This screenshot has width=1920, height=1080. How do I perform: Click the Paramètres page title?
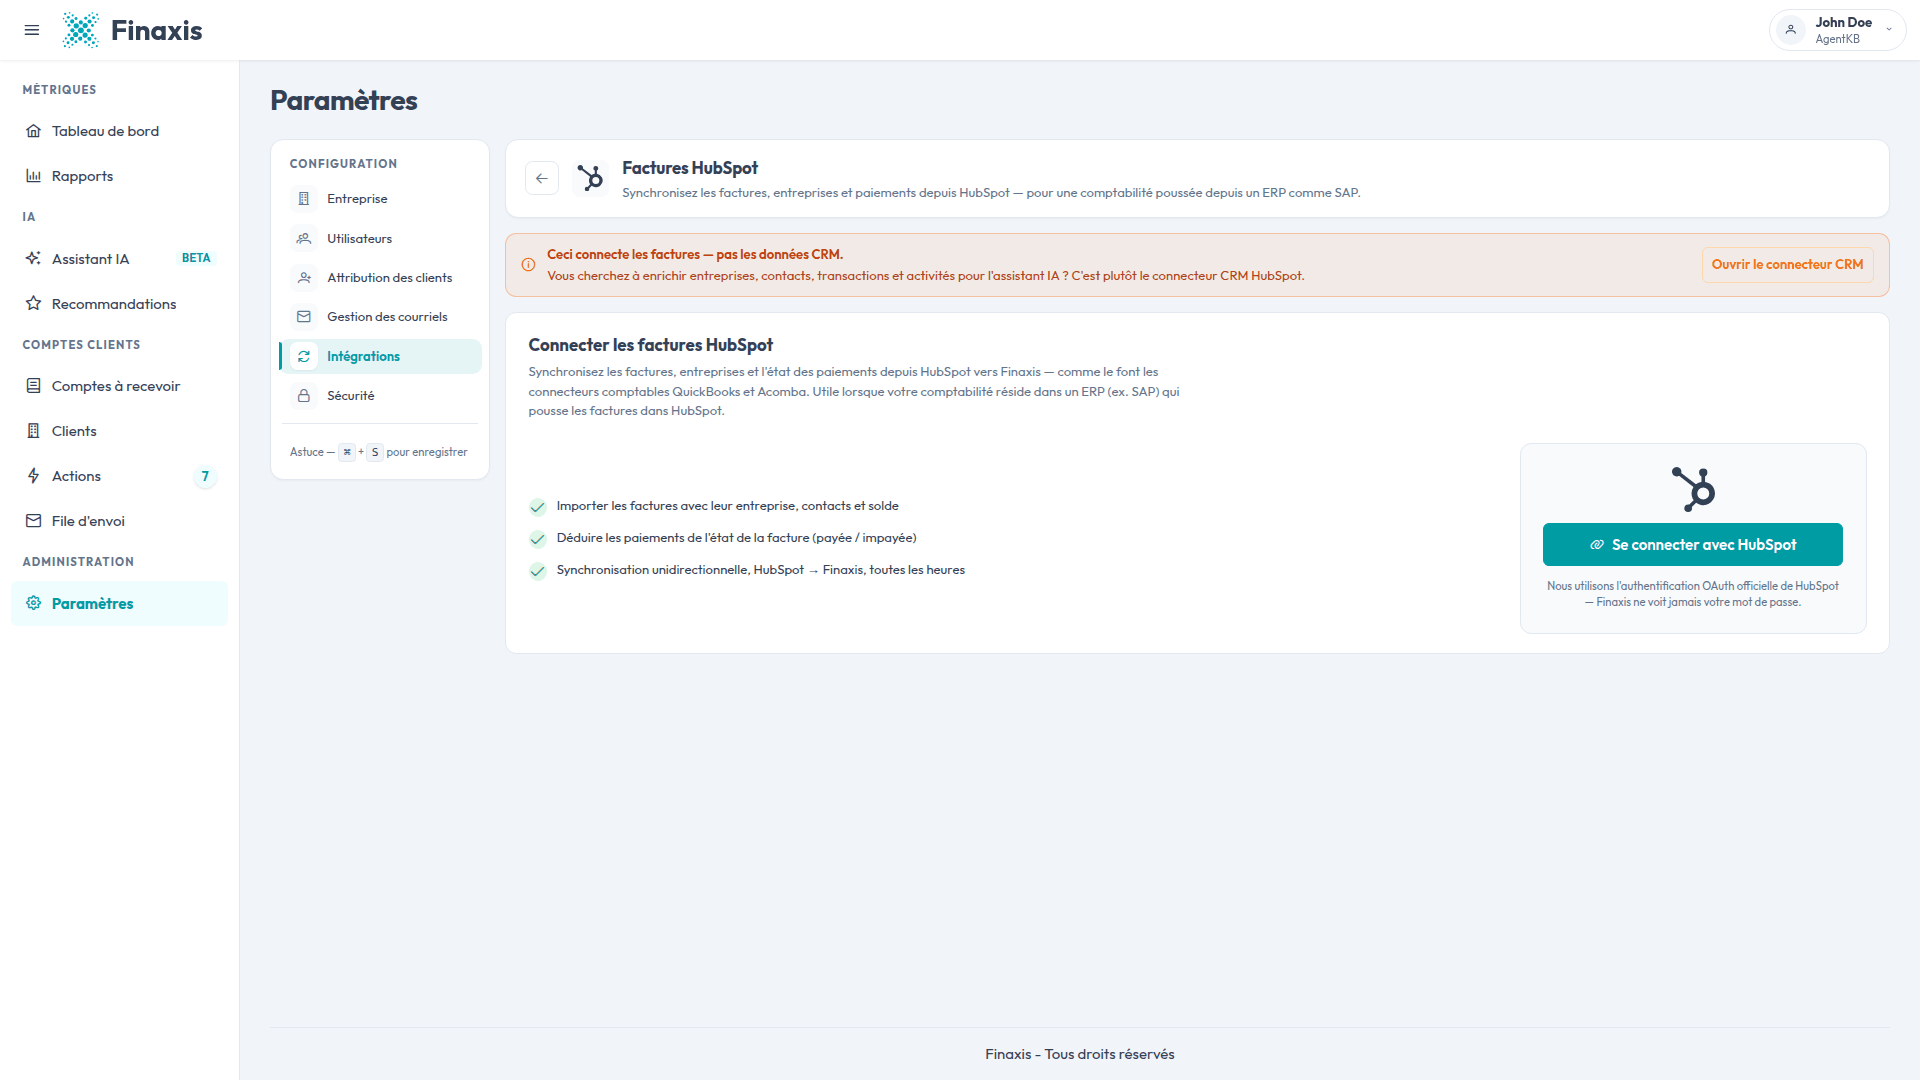click(x=344, y=100)
